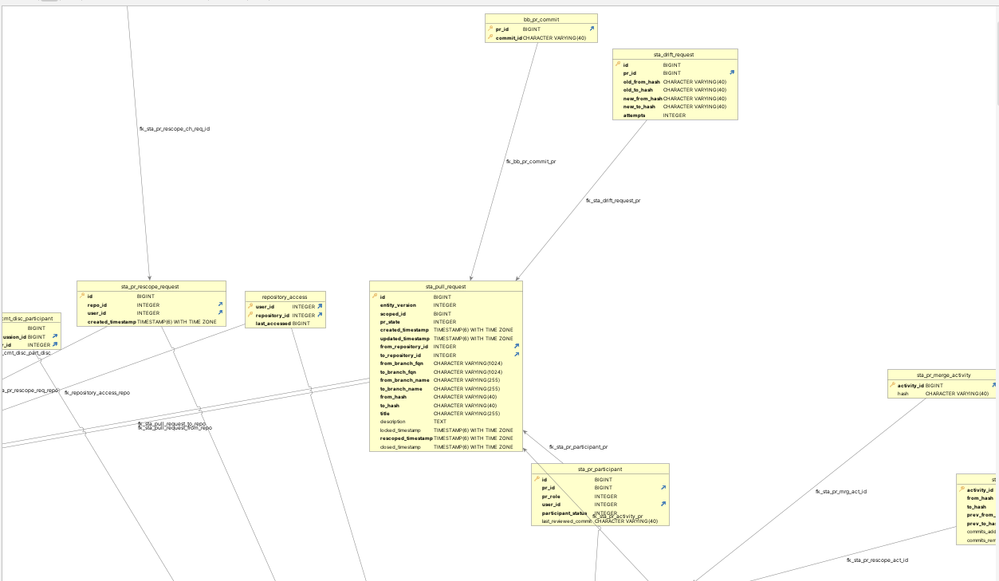This screenshot has height=581, width=999.
Task: Click the key icon beside activity_id in sta_pr_merge_activity
Action: click(891, 384)
